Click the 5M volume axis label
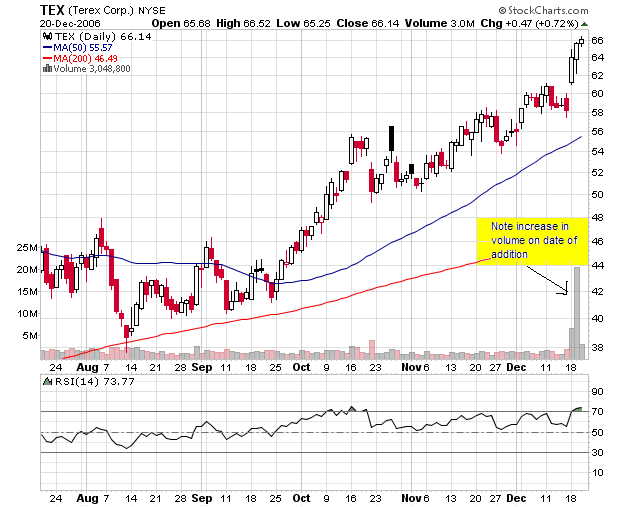This screenshot has width=620, height=507. tap(30, 335)
